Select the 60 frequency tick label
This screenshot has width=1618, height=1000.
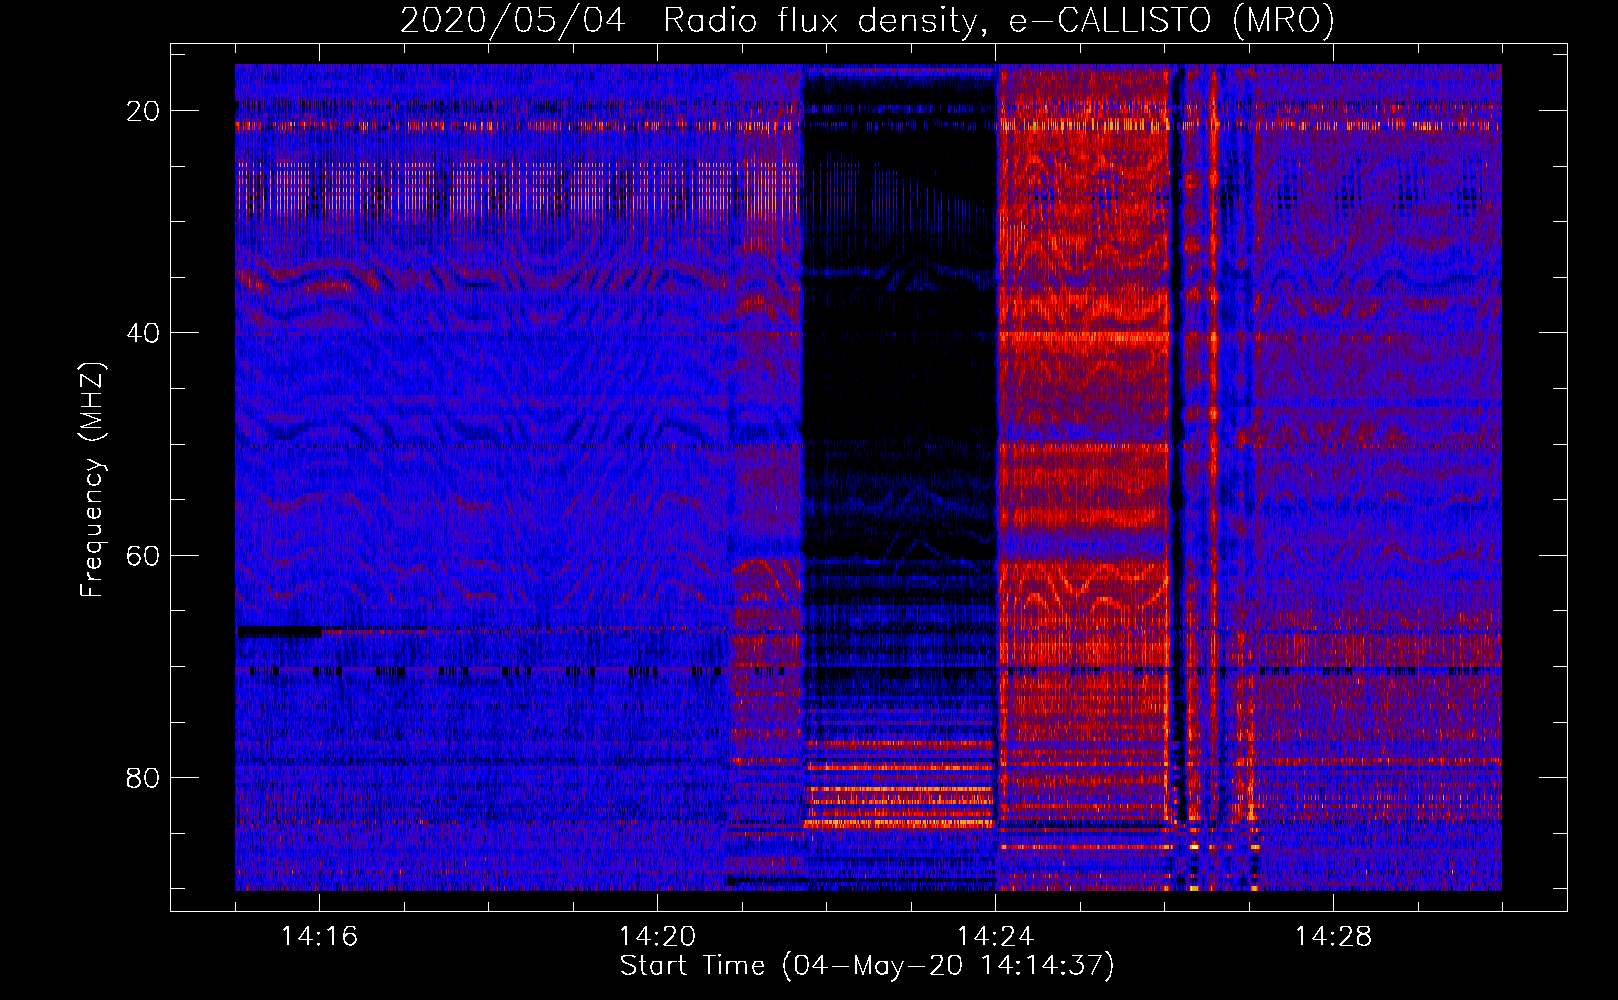coord(143,555)
